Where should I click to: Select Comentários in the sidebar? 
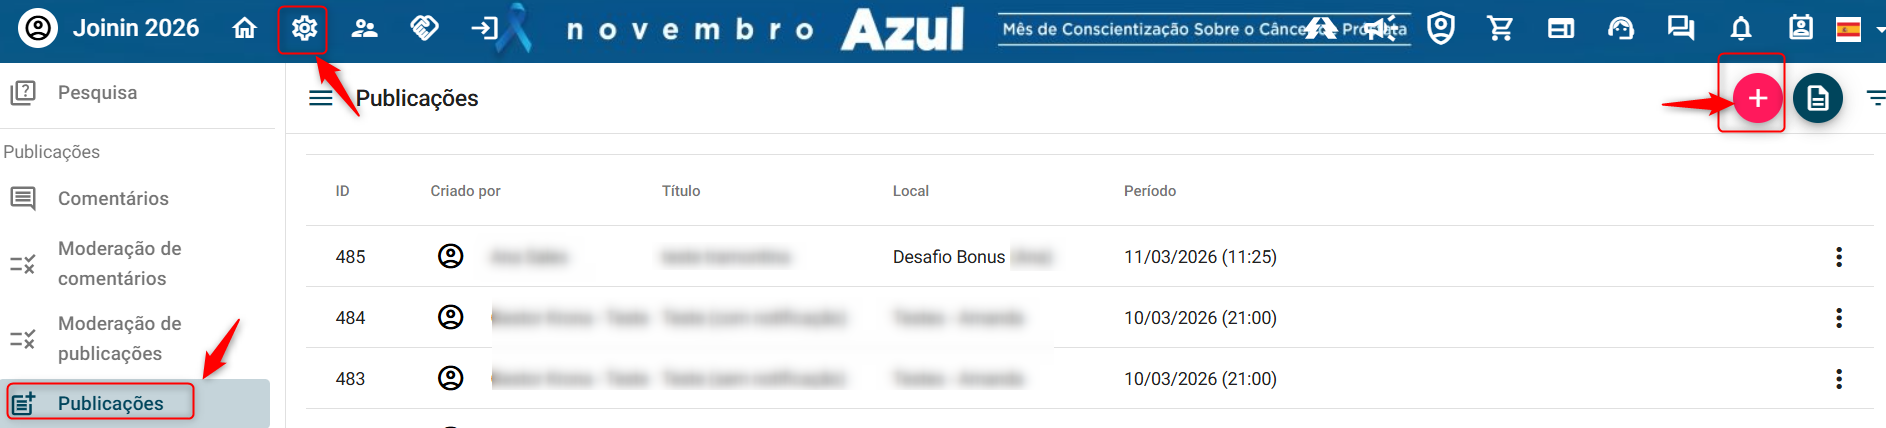(x=113, y=198)
